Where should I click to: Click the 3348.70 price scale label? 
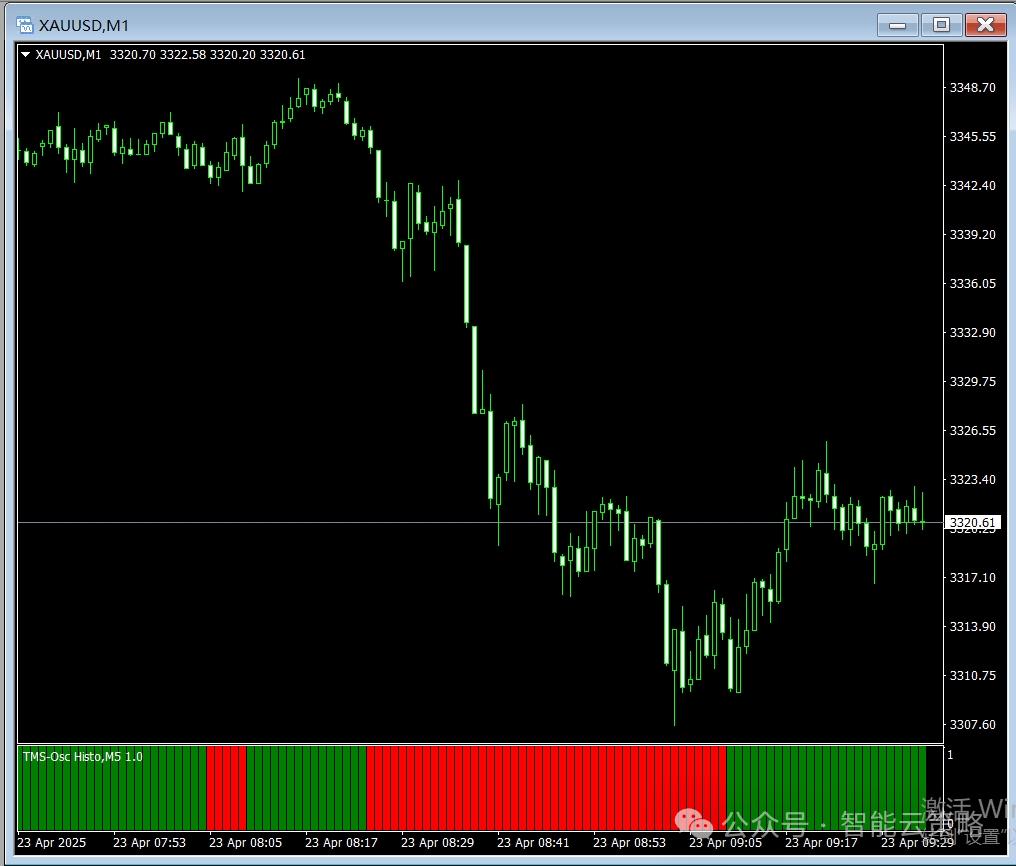pos(973,87)
